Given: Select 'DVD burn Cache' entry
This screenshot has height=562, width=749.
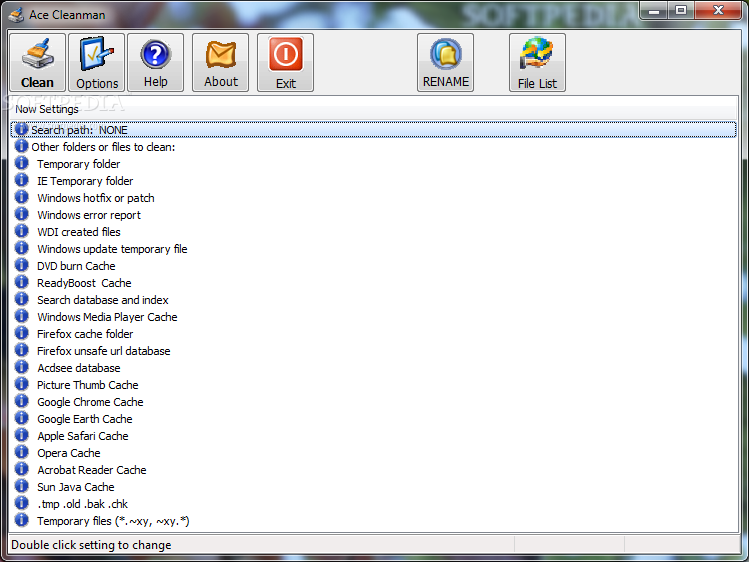Looking at the screenshot, I should pyautogui.click(x=76, y=266).
